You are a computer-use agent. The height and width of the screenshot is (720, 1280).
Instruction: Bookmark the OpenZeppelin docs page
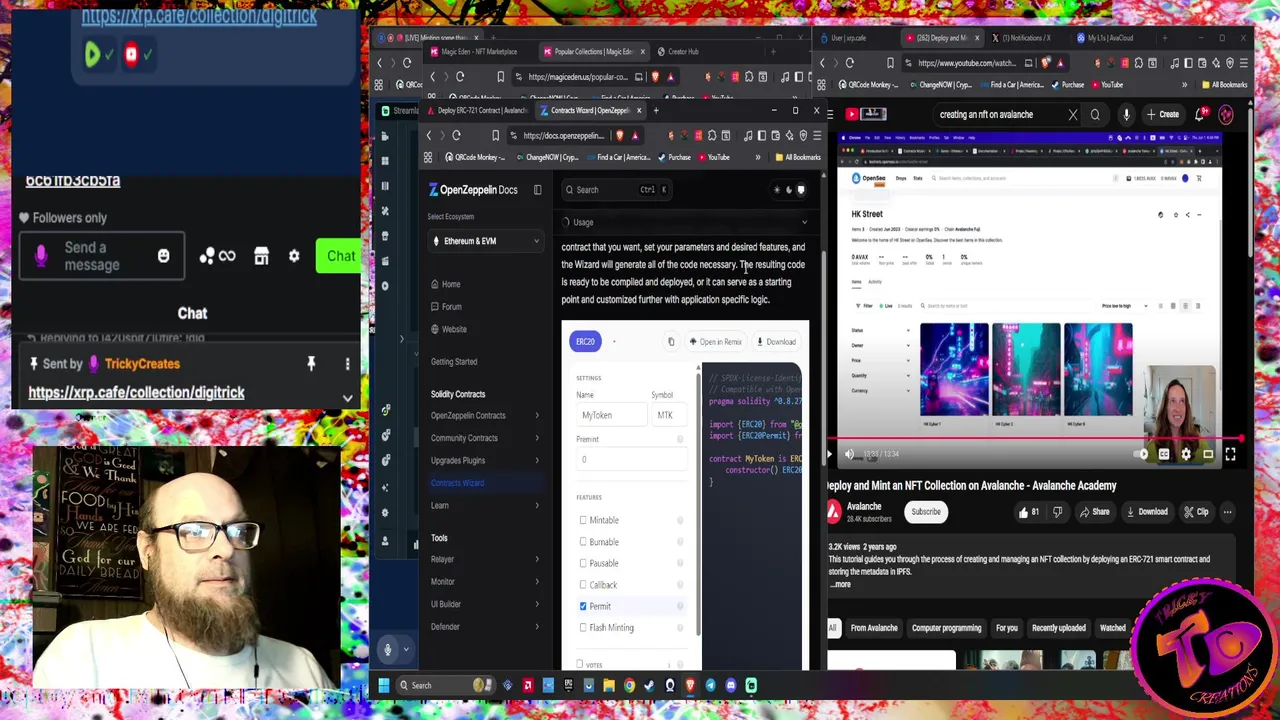(495, 136)
